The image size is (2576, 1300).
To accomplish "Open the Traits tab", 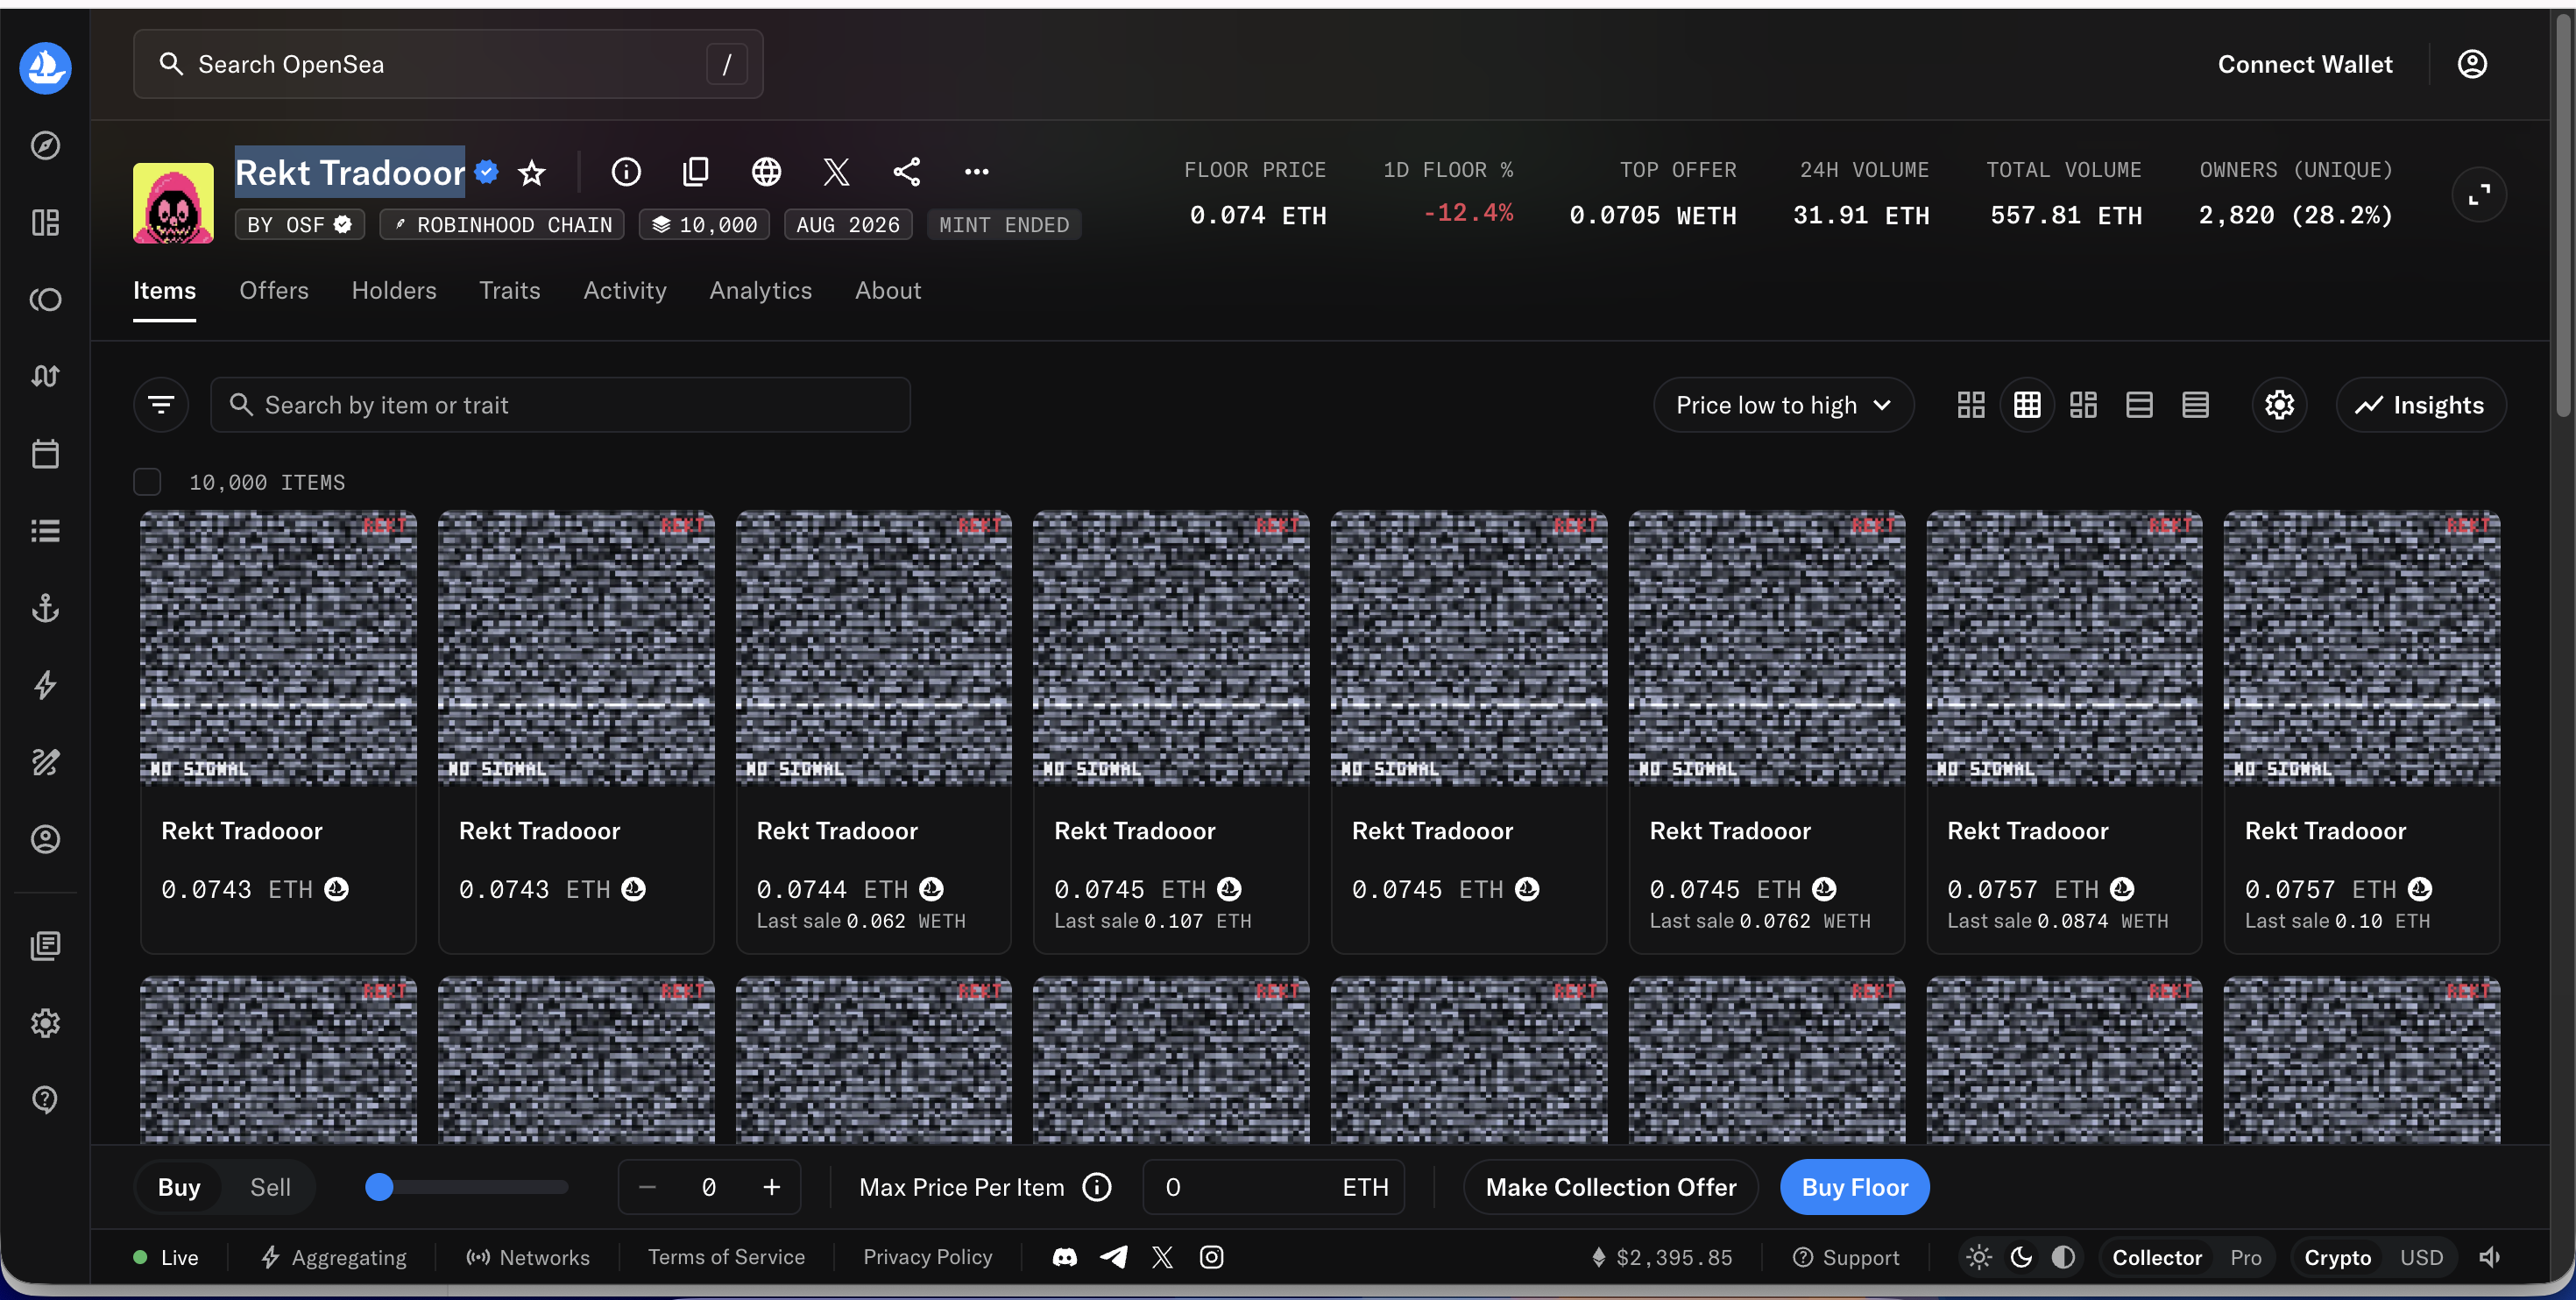I will (x=509, y=290).
